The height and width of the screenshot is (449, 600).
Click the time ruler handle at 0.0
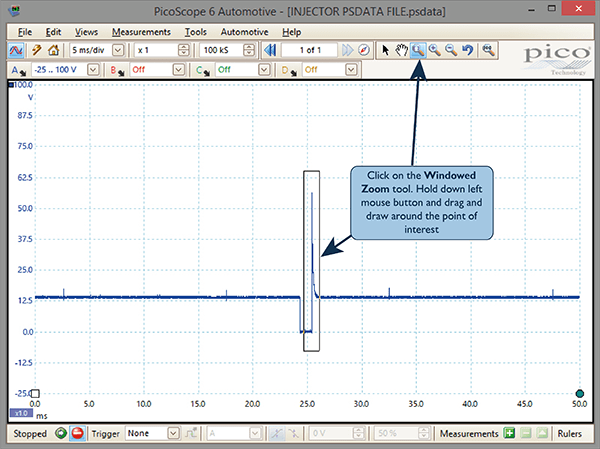coord(35,393)
